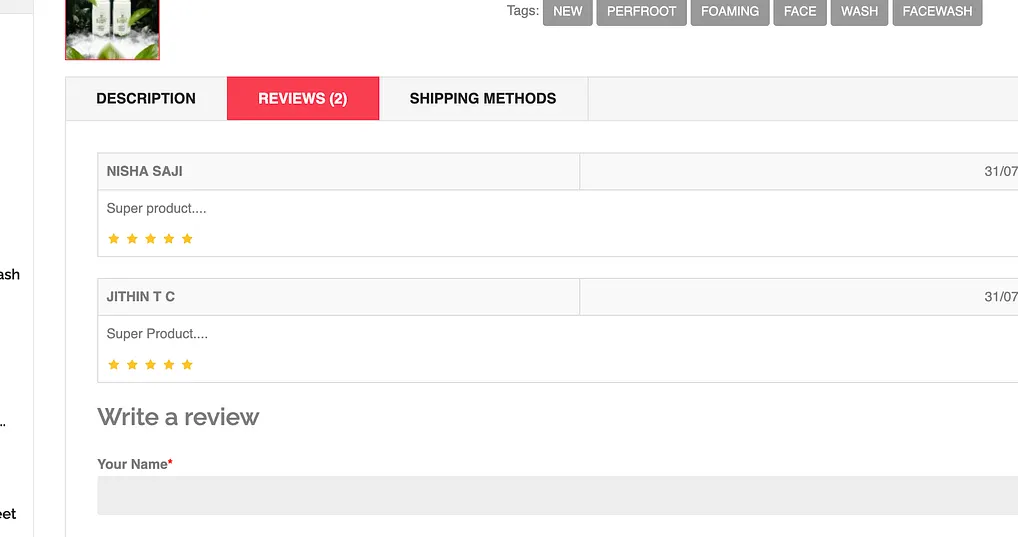Click third star in Nisha Saji's review
Image resolution: width=1018 pixels, height=537 pixels.
coord(150,239)
